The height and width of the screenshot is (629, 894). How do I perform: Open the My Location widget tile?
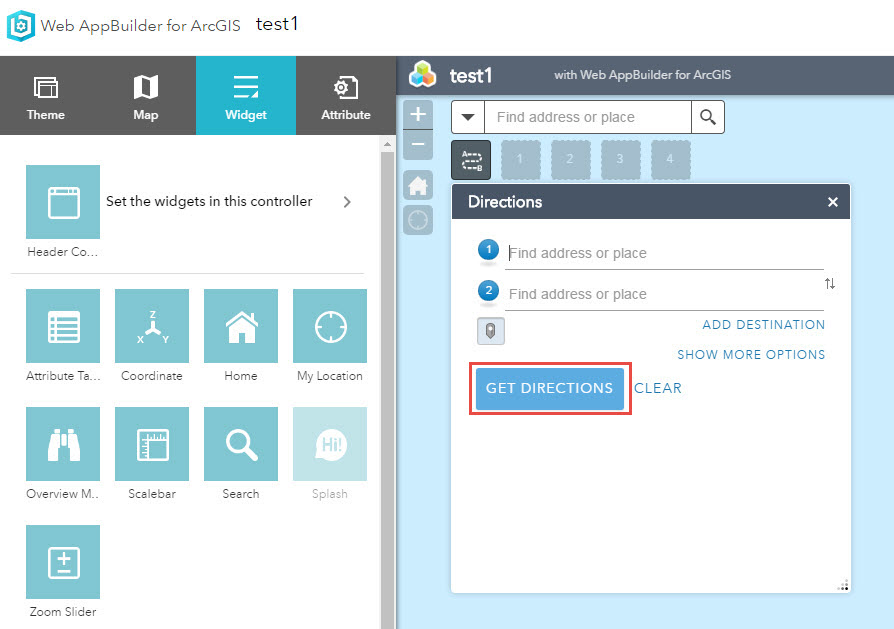tap(330, 326)
